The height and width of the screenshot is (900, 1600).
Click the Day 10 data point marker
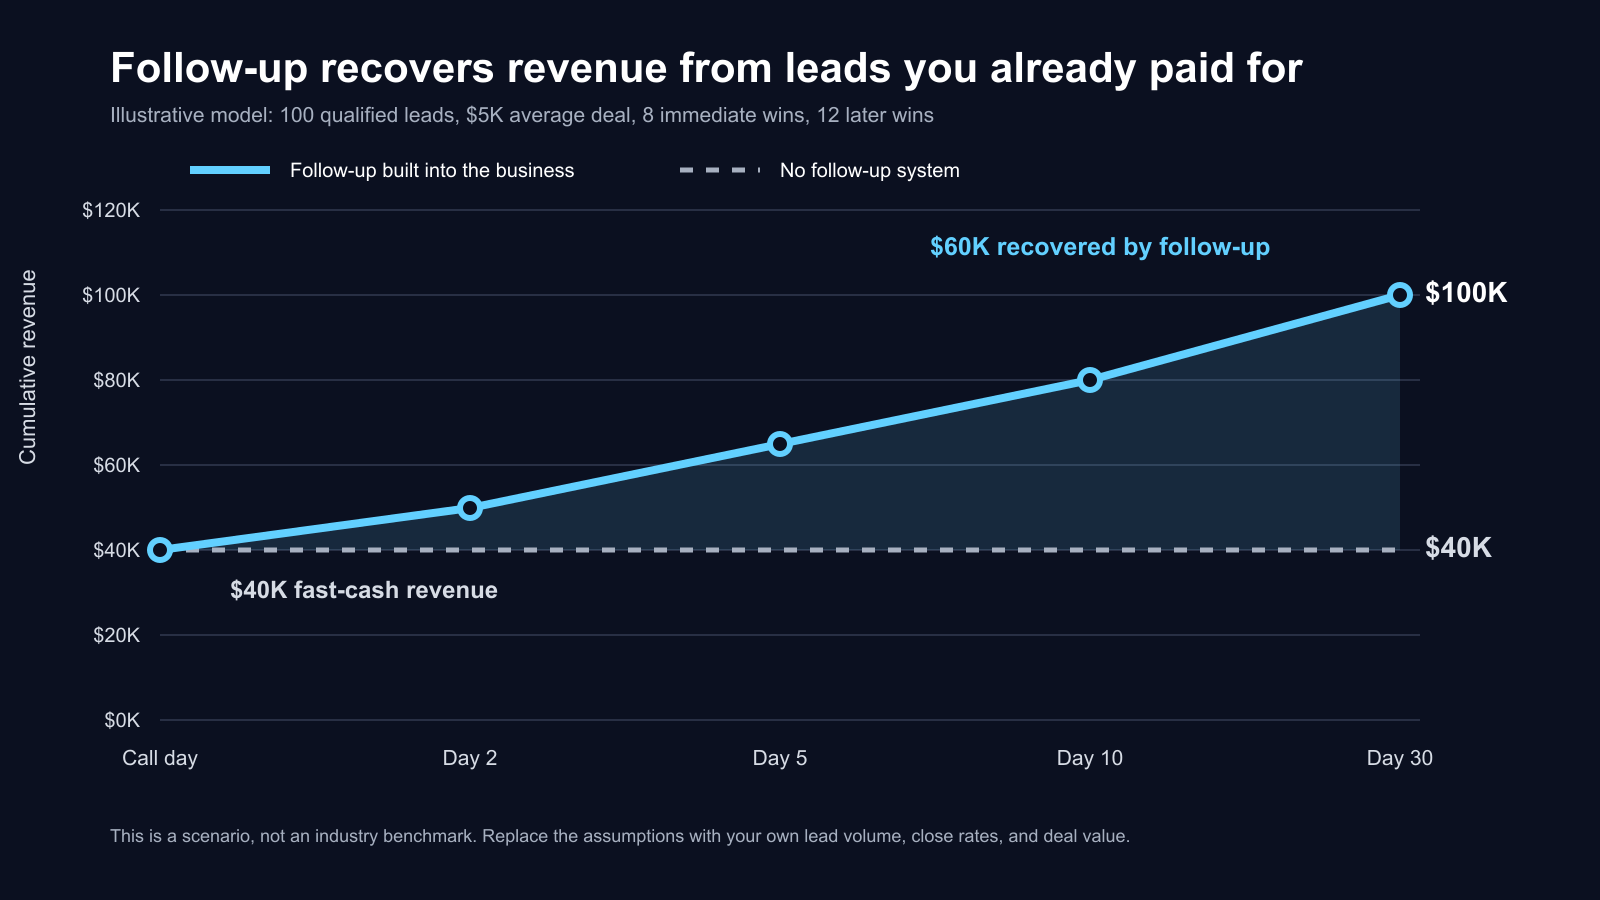(1090, 380)
